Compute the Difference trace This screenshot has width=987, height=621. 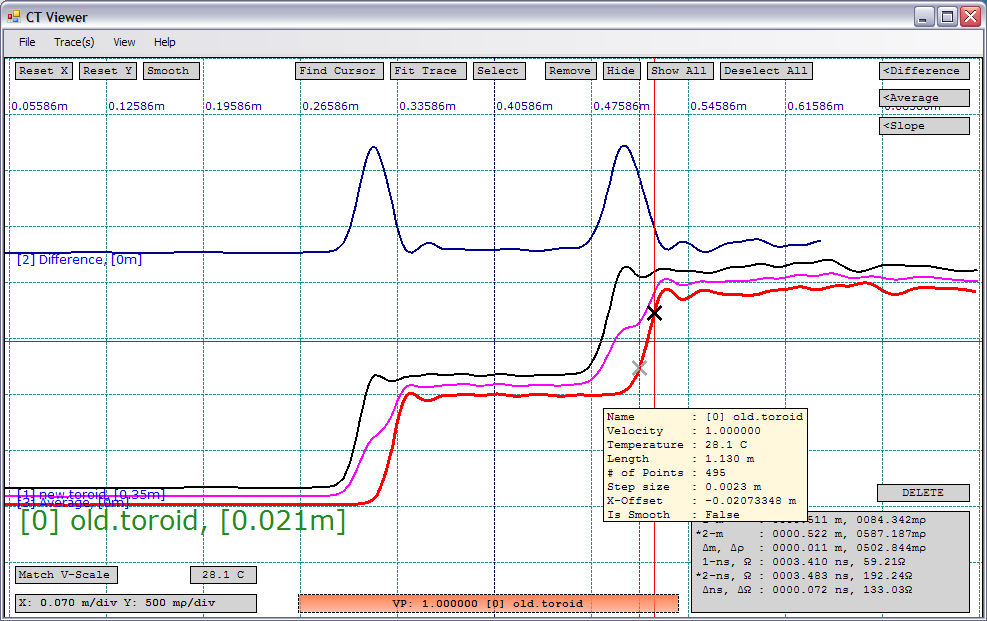click(x=923, y=70)
